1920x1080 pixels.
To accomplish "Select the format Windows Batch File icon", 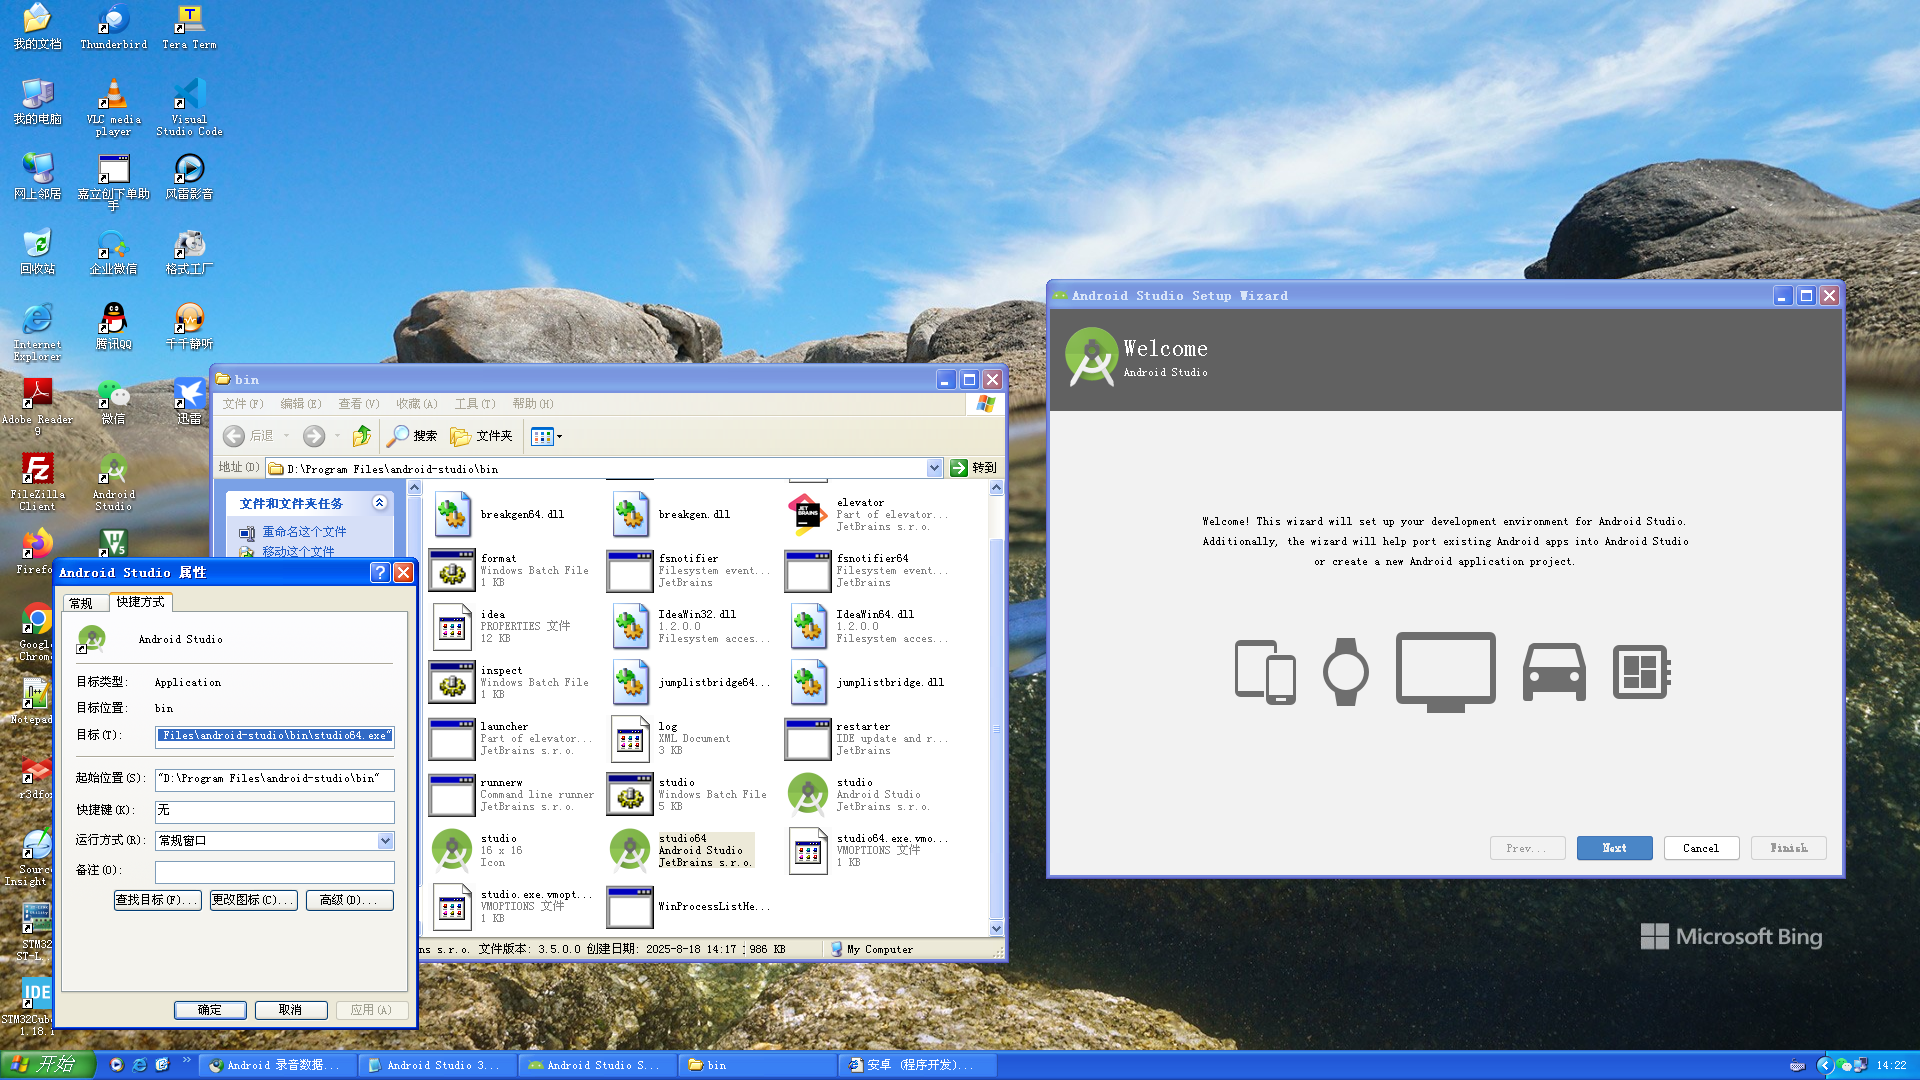I will click(452, 570).
